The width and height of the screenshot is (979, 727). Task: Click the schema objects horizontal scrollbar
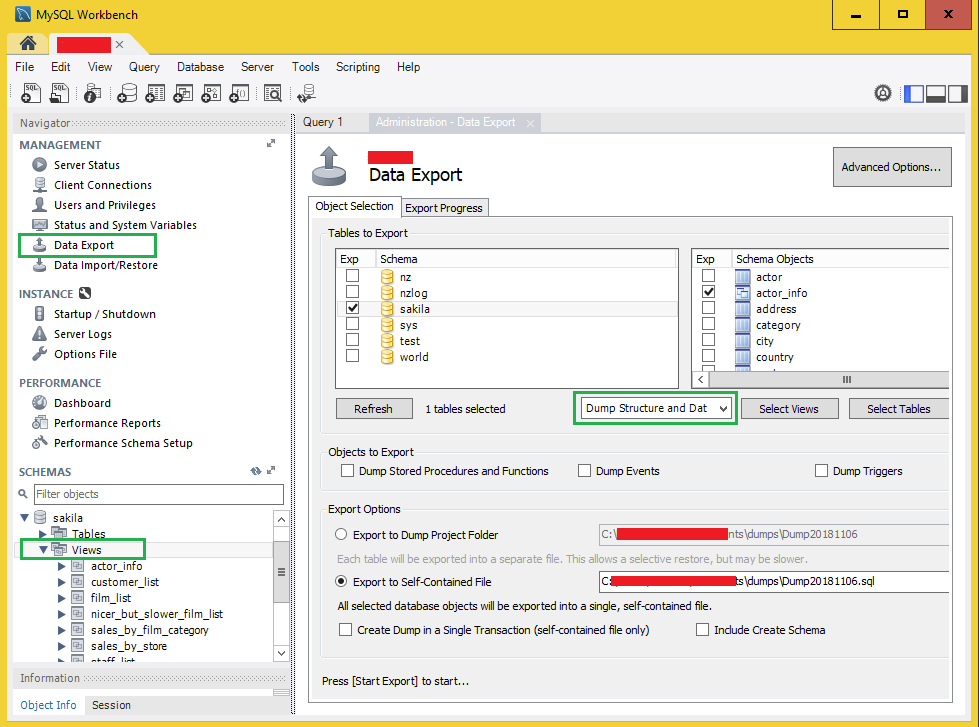tap(829, 379)
